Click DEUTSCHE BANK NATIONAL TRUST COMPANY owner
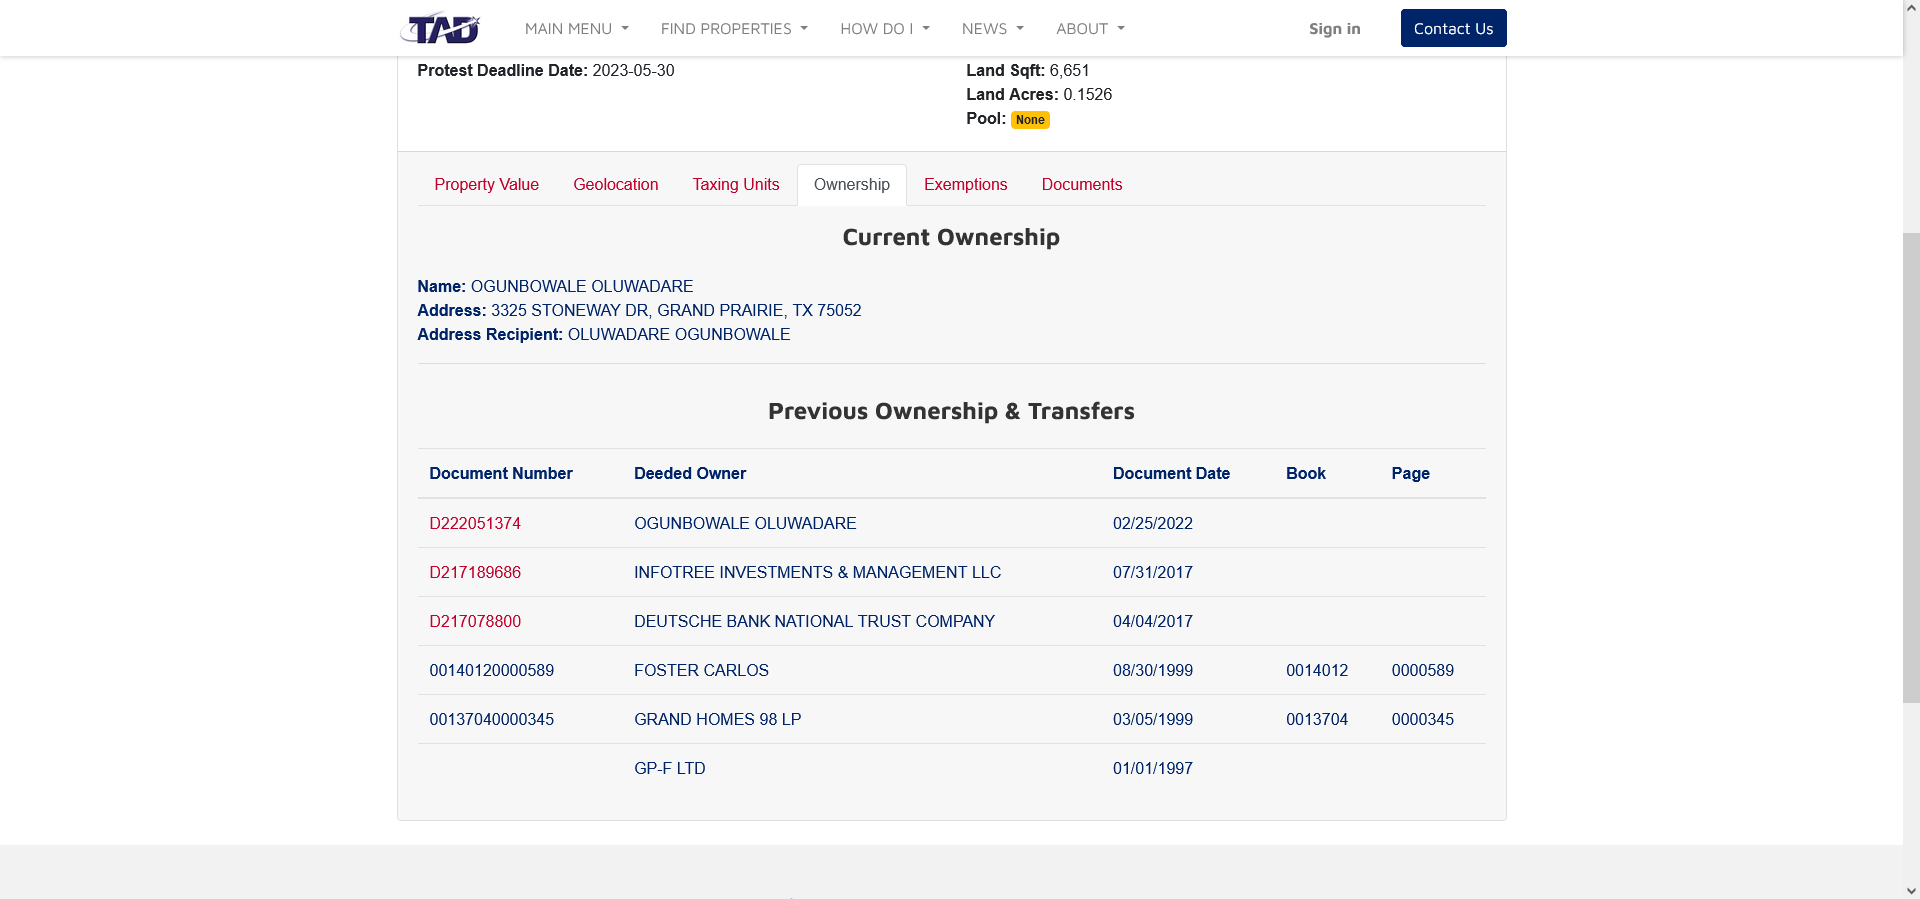Screen dimensions: 1920x899 tap(814, 621)
